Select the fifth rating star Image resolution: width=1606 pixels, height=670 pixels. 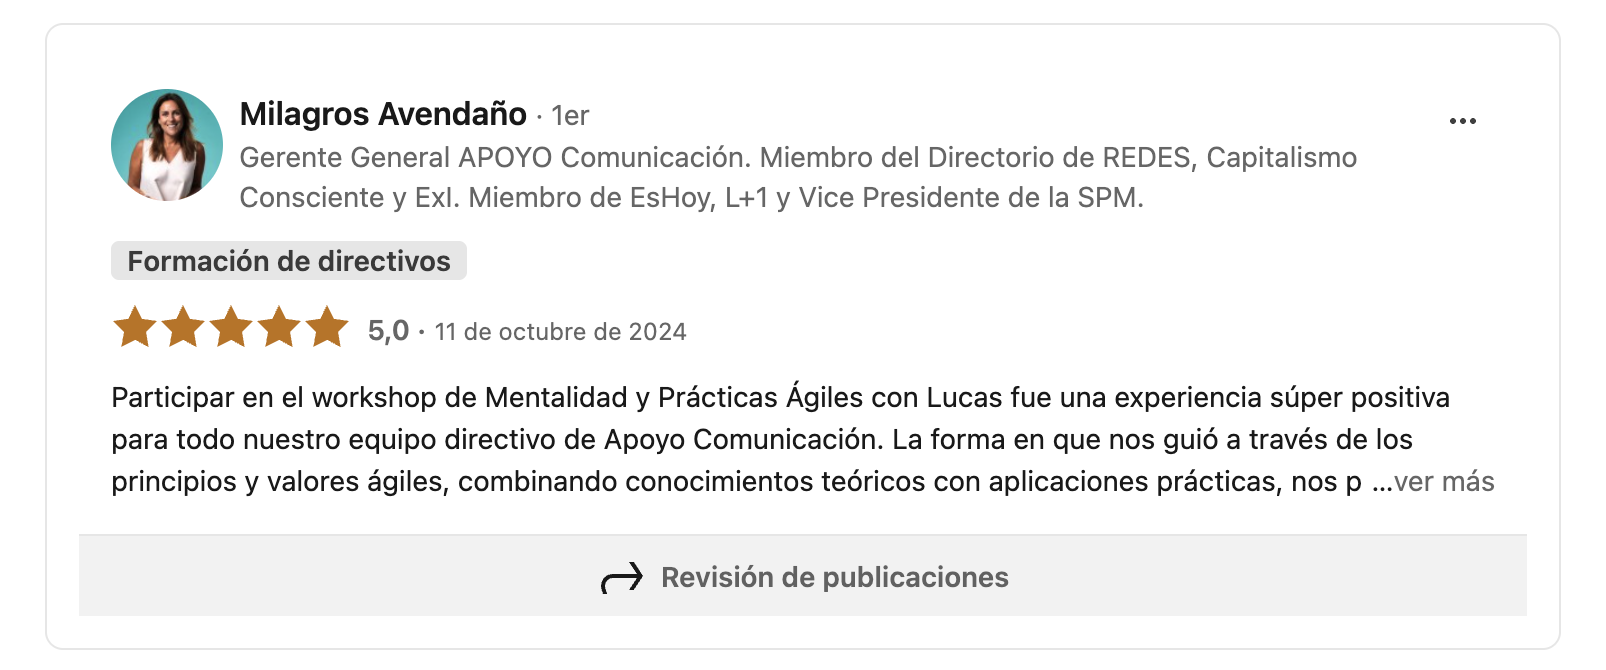click(x=327, y=328)
